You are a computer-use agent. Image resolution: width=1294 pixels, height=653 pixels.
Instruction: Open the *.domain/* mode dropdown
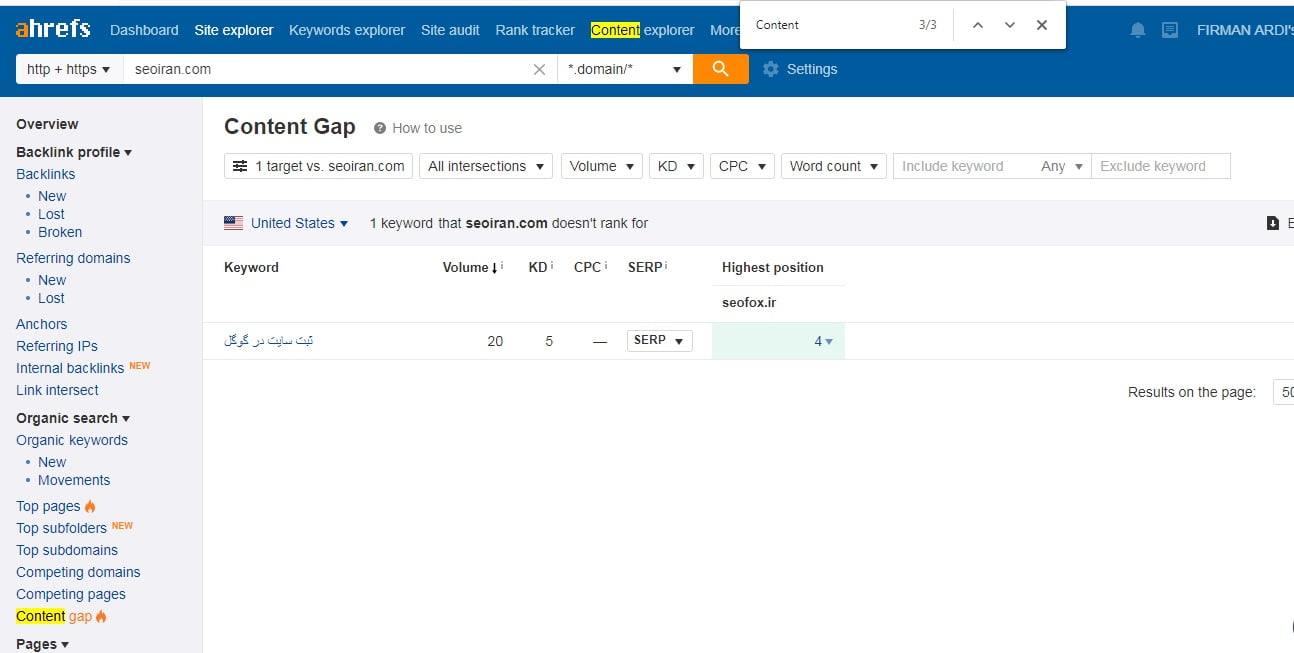(x=625, y=69)
